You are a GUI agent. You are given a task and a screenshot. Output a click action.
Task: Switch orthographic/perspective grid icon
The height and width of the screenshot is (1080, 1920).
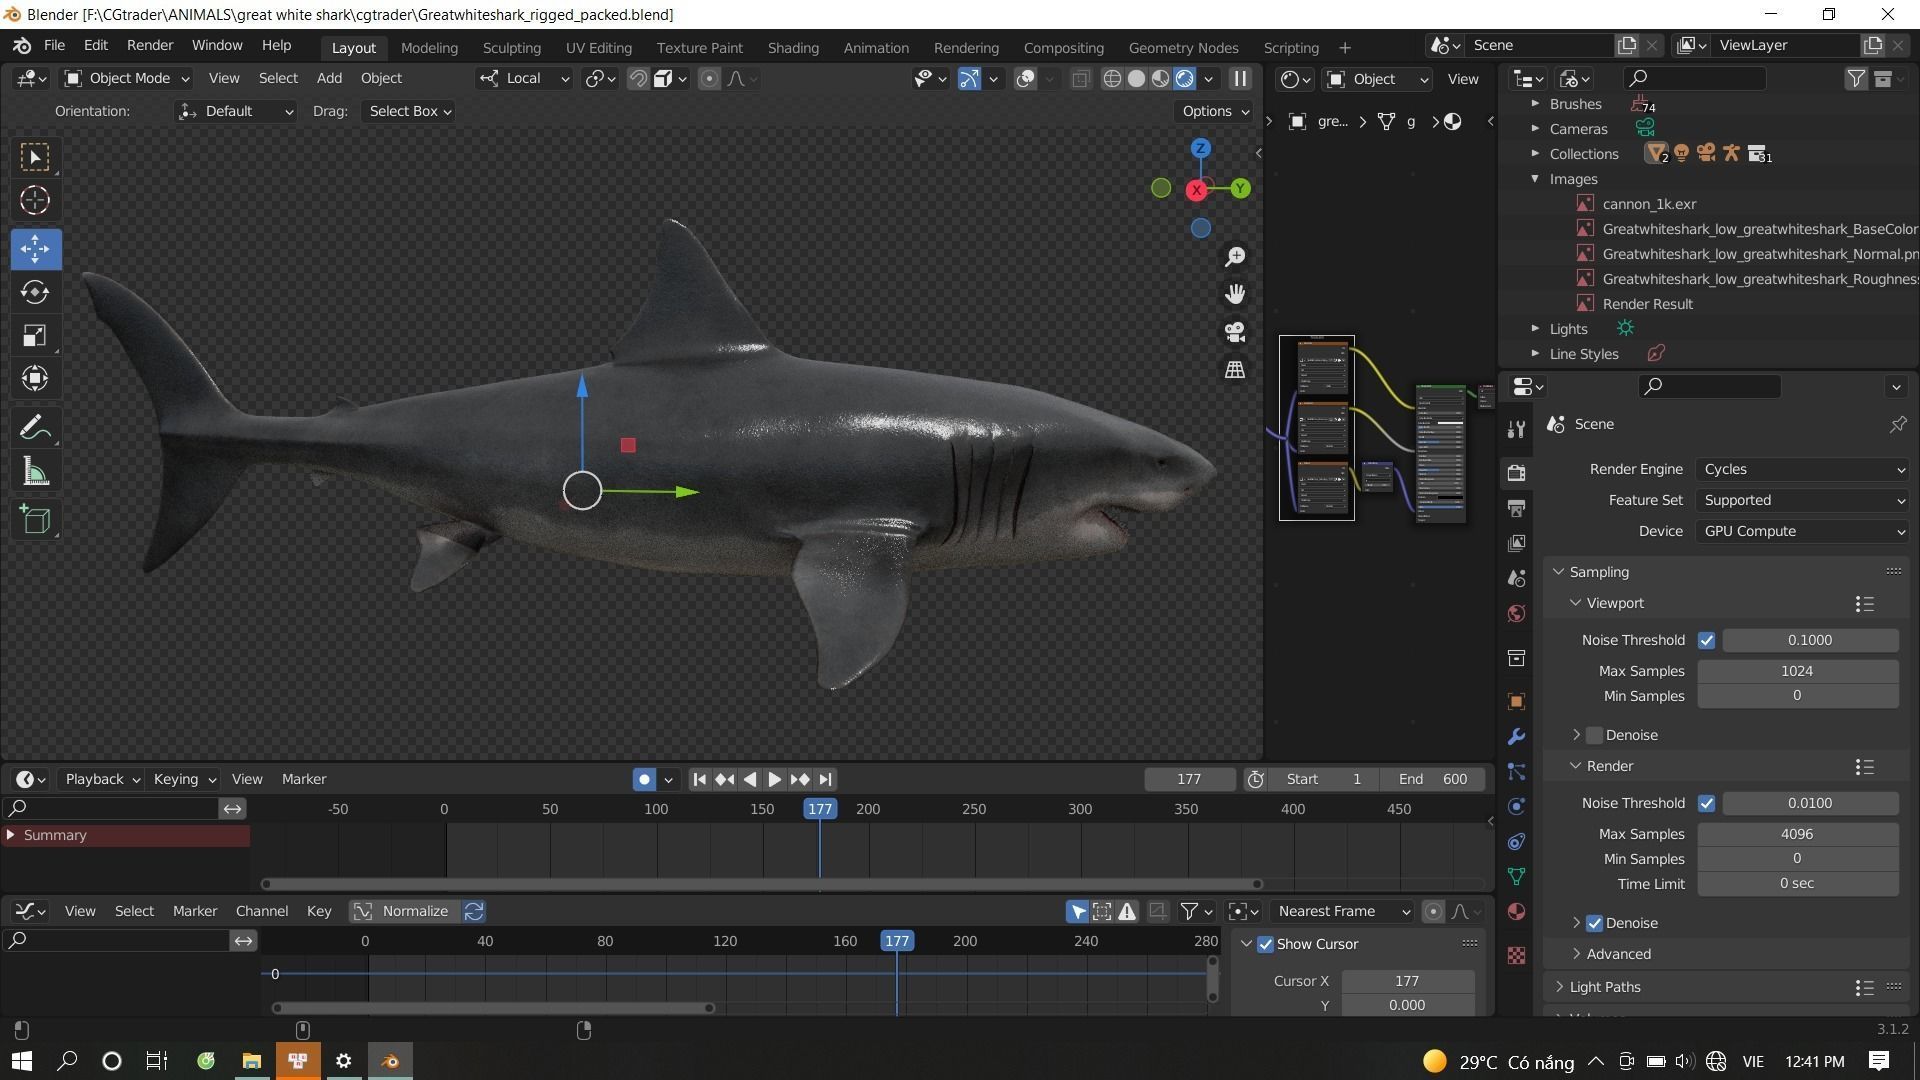tap(1235, 370)
